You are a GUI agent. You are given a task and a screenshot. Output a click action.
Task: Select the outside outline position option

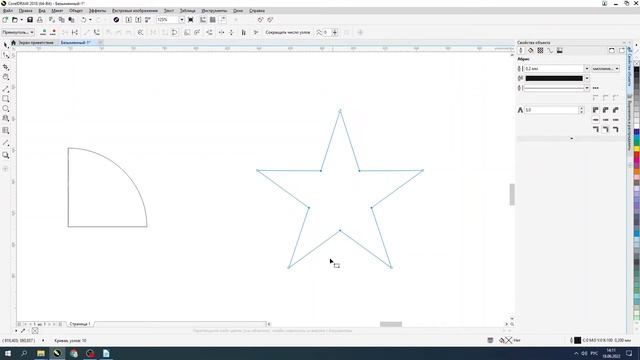596,129
